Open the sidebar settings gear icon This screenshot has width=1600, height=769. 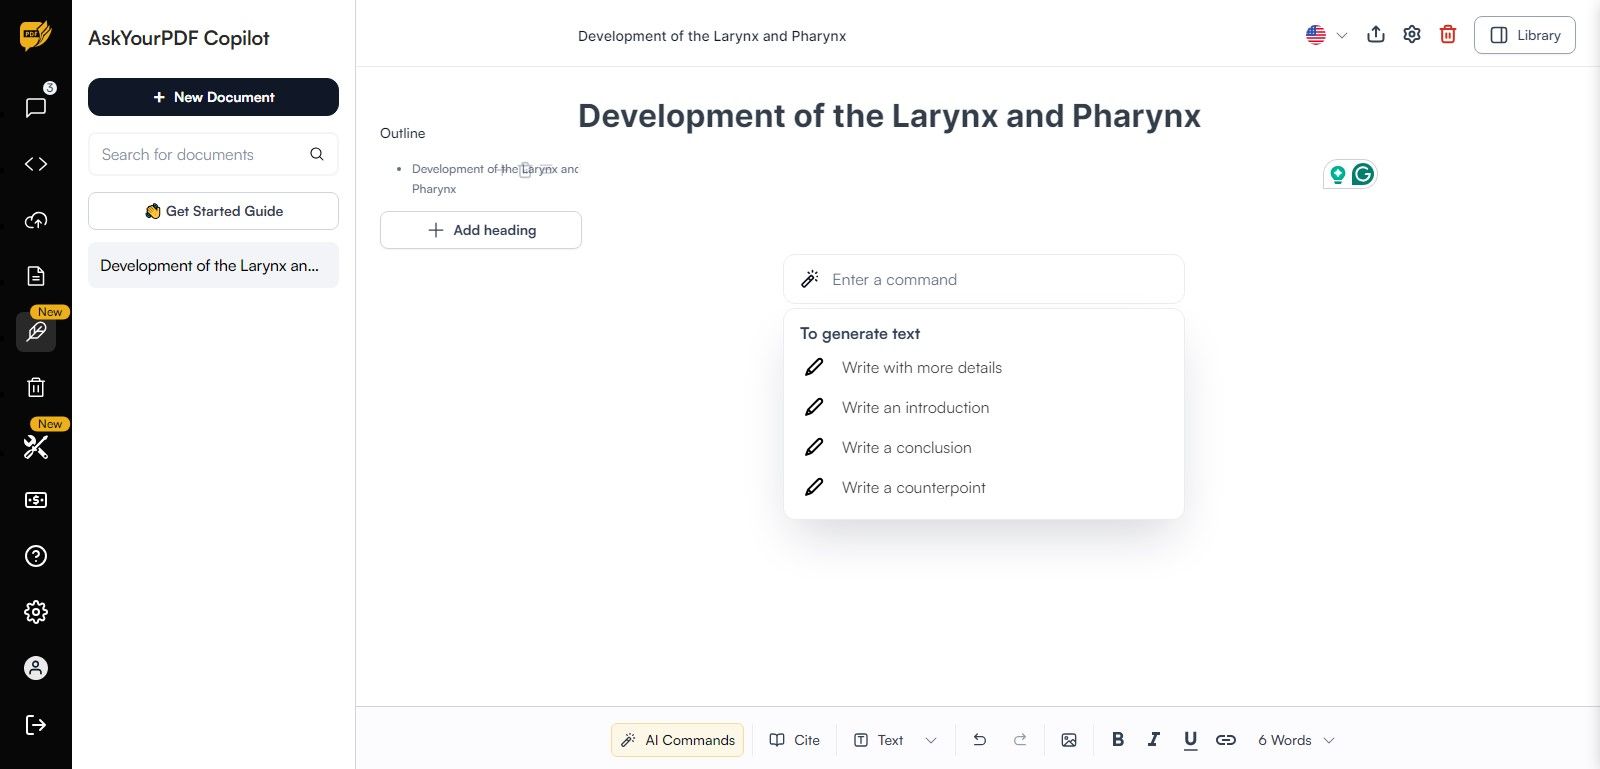point(36,612)
